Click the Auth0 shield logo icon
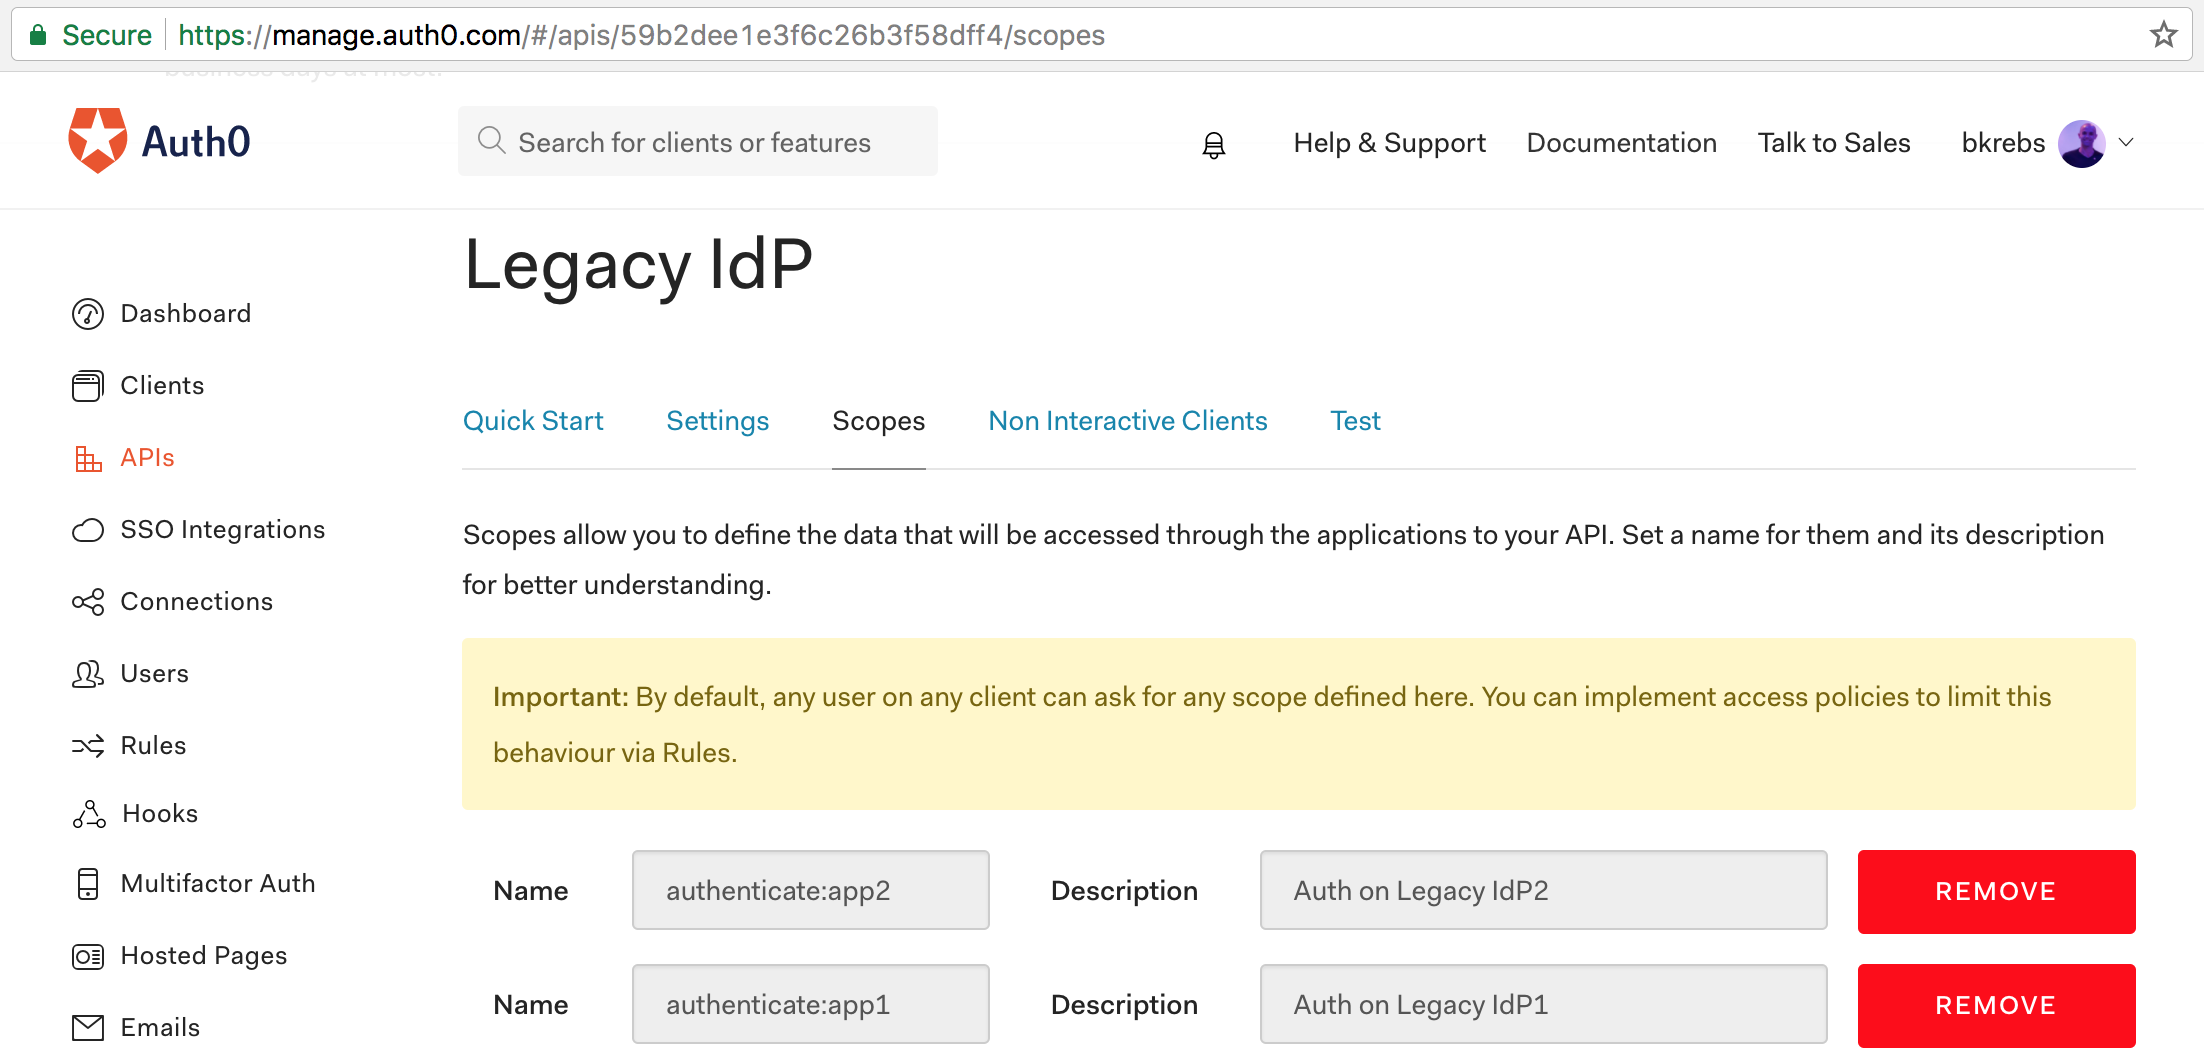Screen dimensions: 2204x1062 97,140
